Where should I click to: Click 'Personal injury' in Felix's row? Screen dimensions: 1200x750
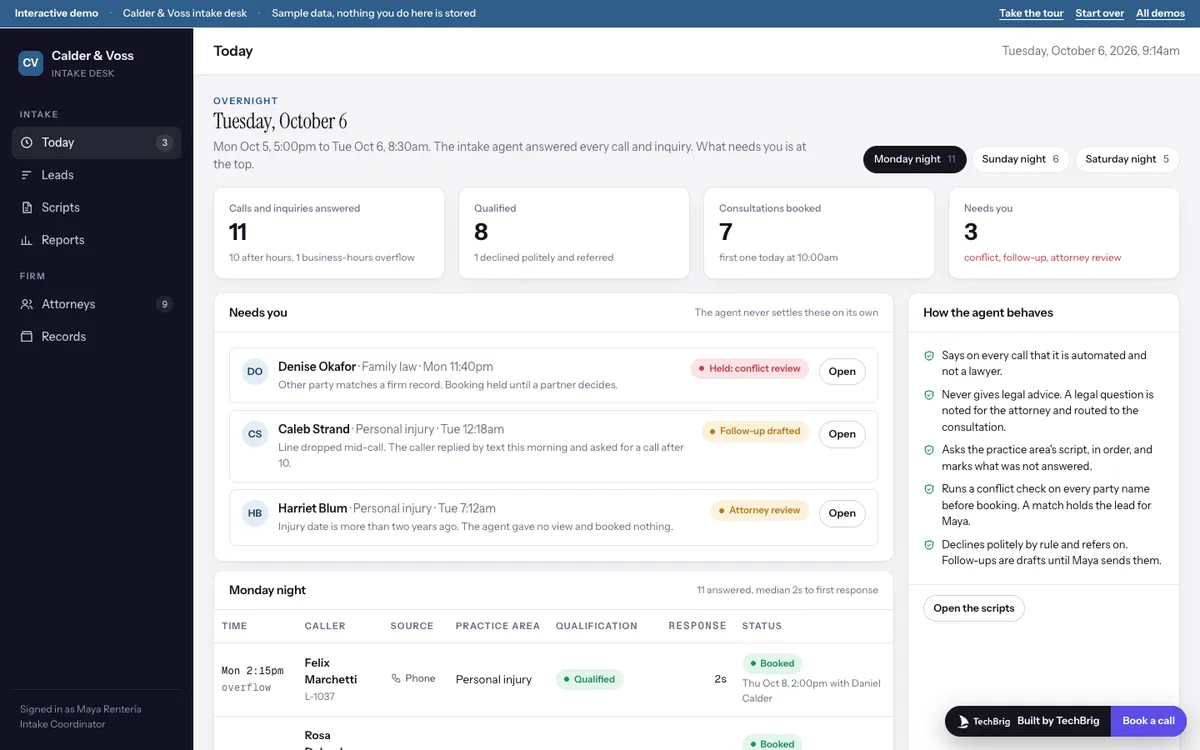(494, 679)
